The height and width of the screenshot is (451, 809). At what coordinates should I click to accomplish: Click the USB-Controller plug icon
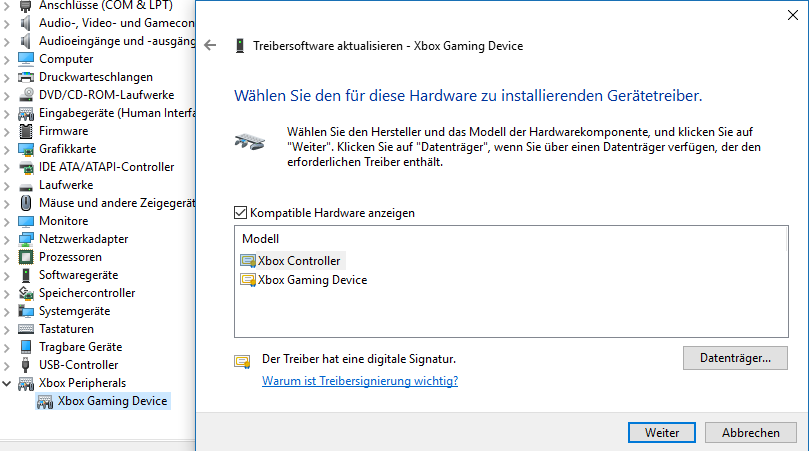tap(25, 365)
